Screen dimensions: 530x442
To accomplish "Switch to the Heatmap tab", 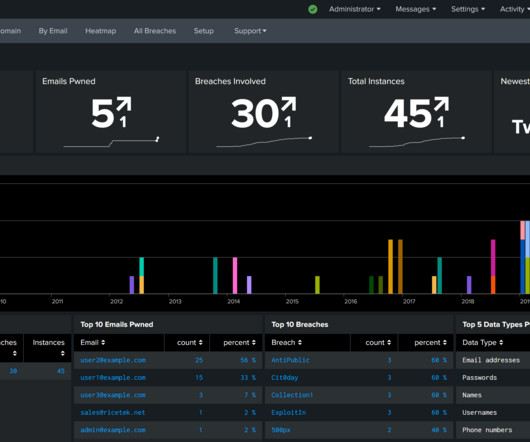I will (100, 31).
